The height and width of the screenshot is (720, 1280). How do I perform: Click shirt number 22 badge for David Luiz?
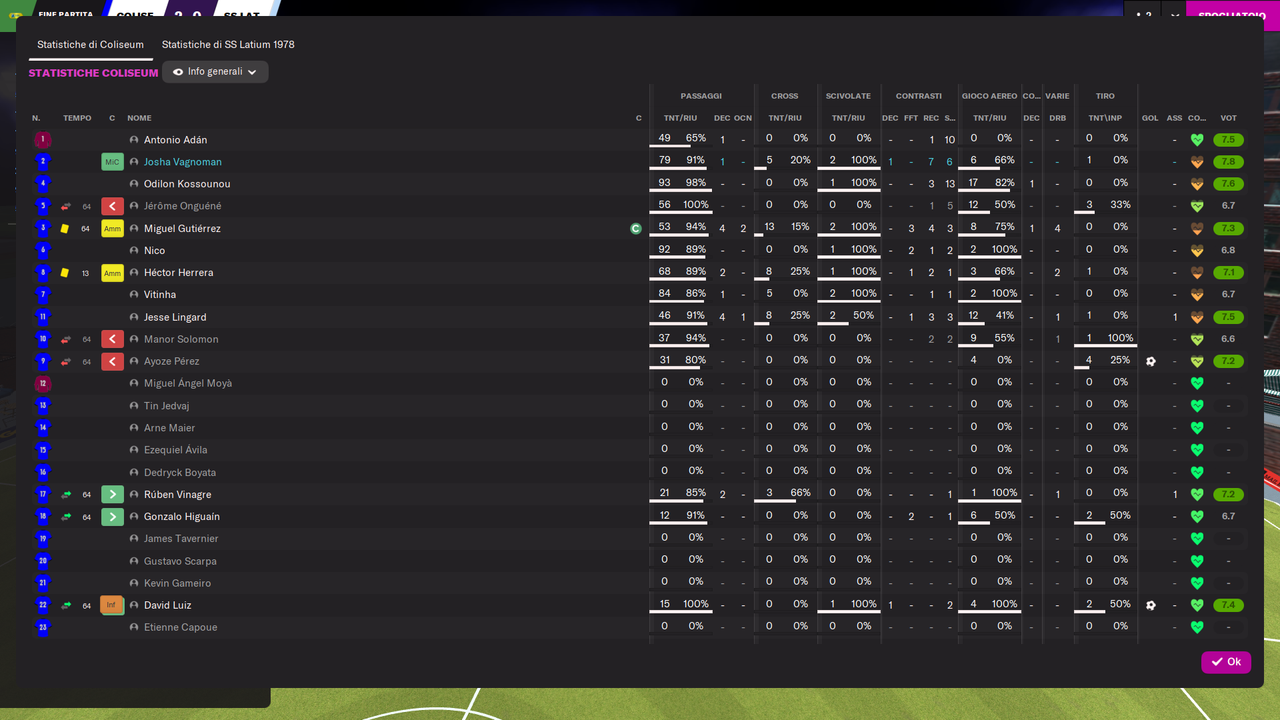42,605
